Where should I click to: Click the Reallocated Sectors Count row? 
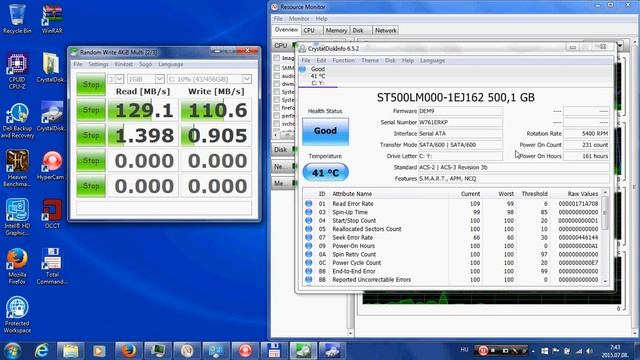point(451,229)
